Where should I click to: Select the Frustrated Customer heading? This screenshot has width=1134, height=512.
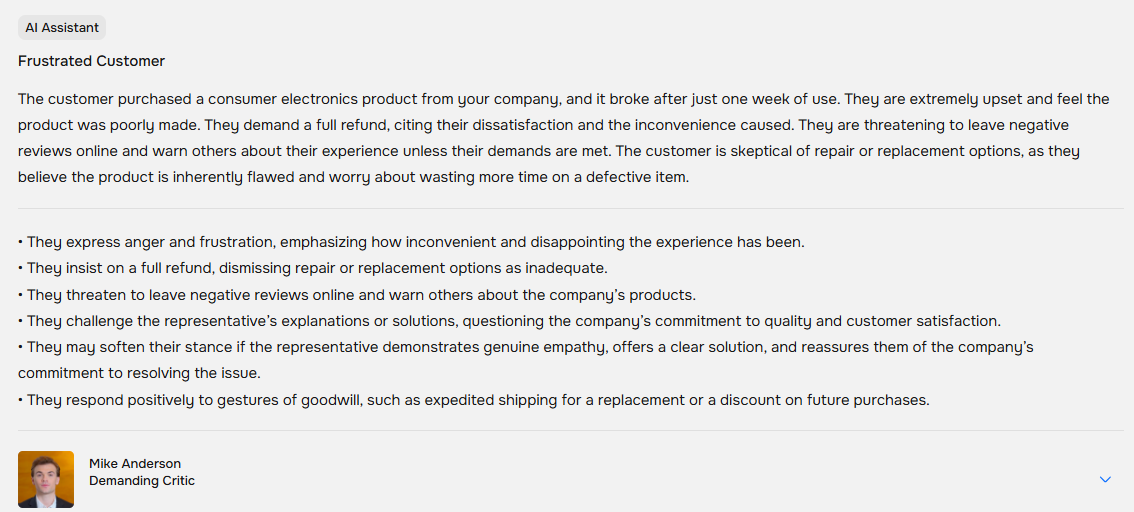[x=91, y=61]
